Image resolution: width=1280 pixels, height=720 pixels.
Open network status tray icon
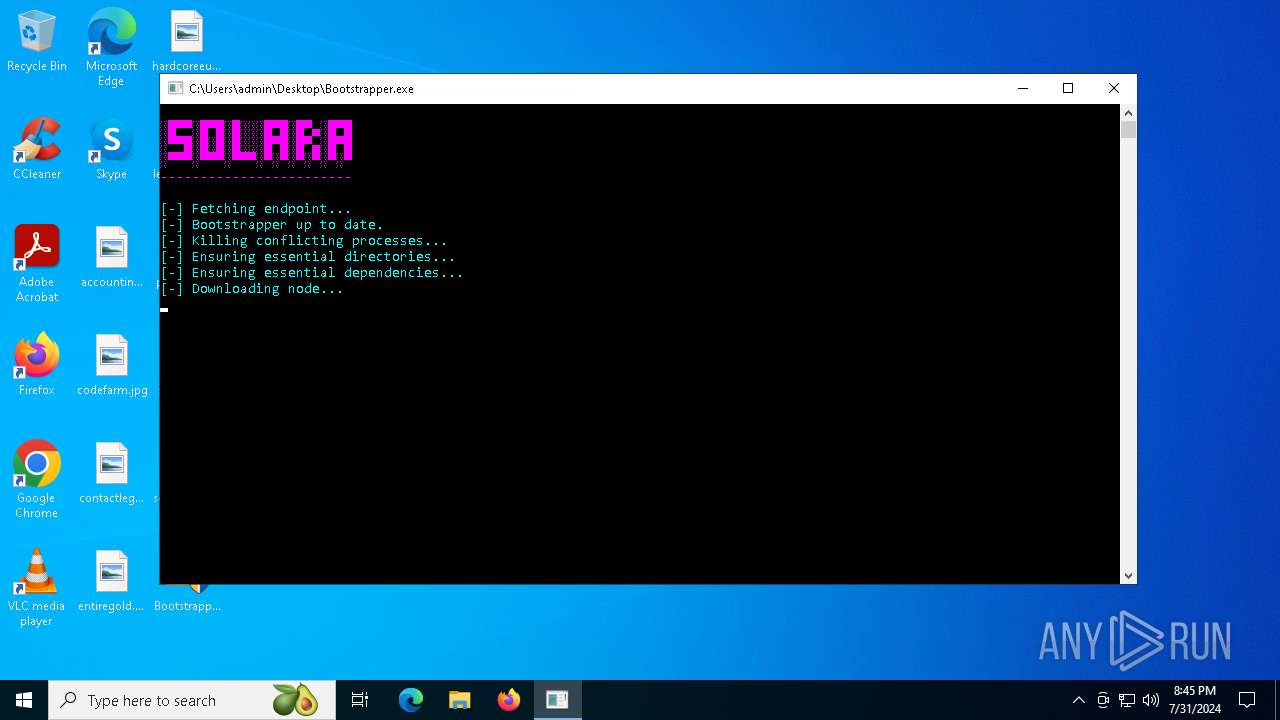pos(1127,700)
